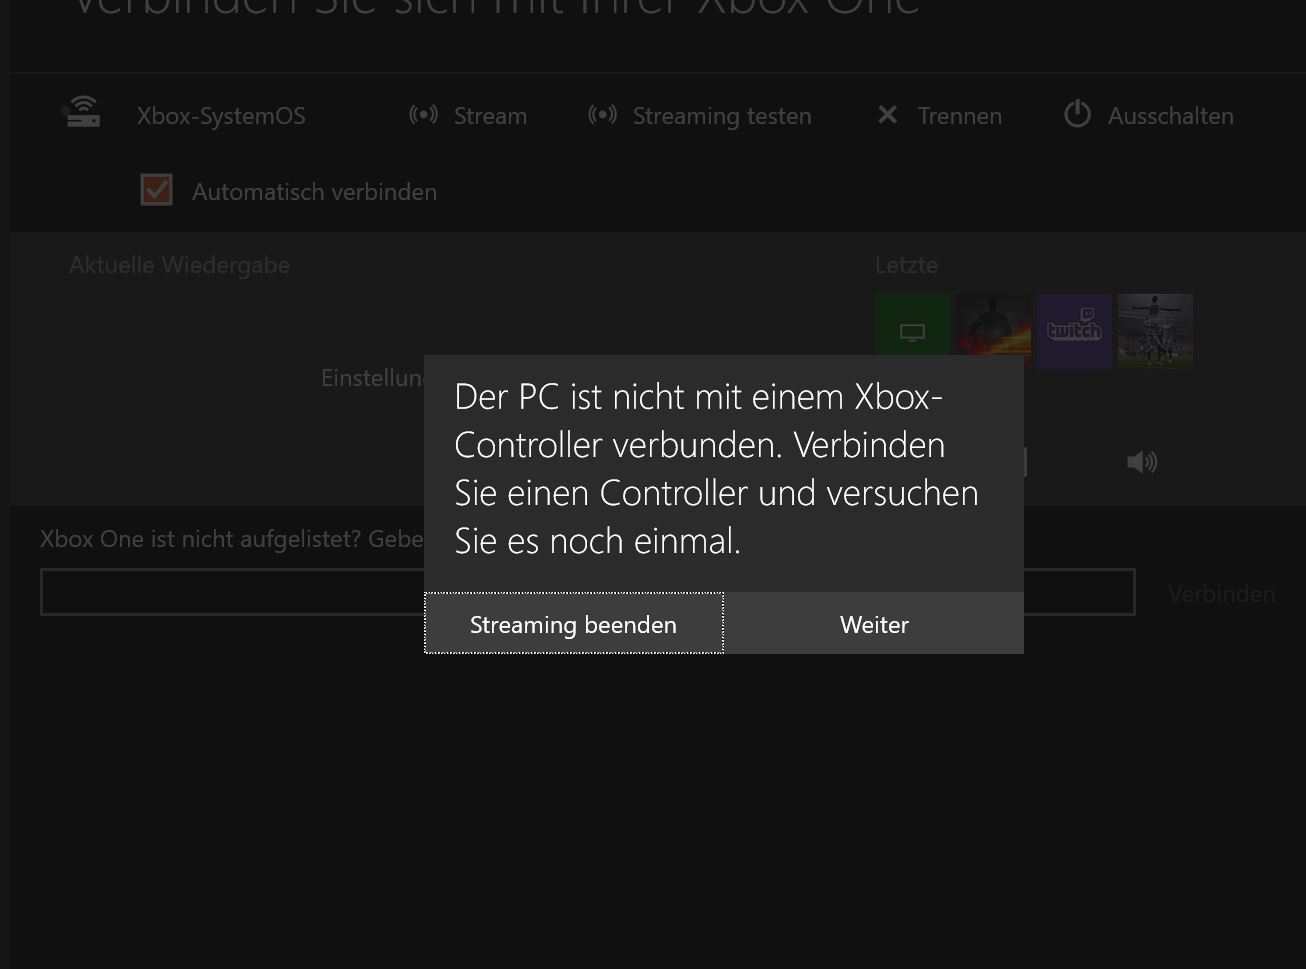Choose the Trennen label
1306x969 pixels.
[960, 116]
